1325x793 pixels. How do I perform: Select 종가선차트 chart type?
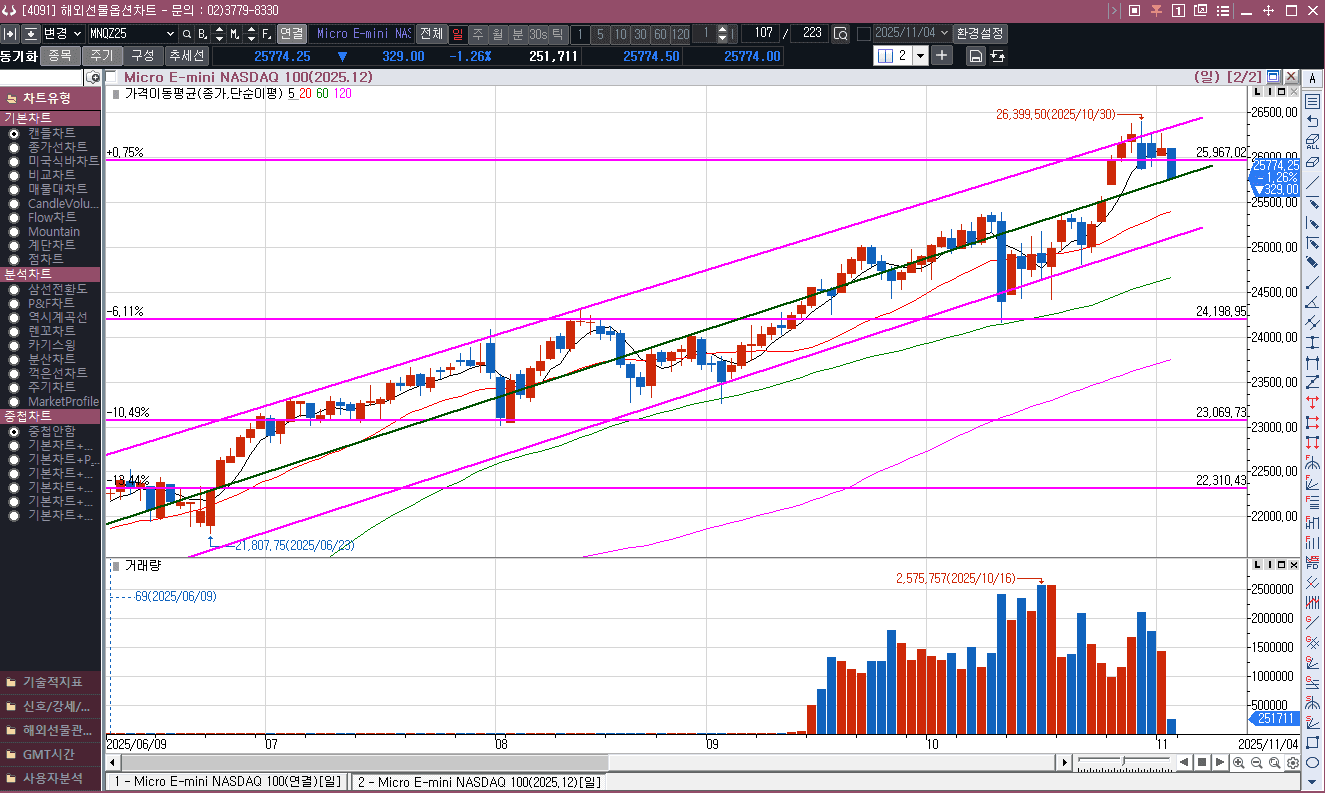[57, 147]
